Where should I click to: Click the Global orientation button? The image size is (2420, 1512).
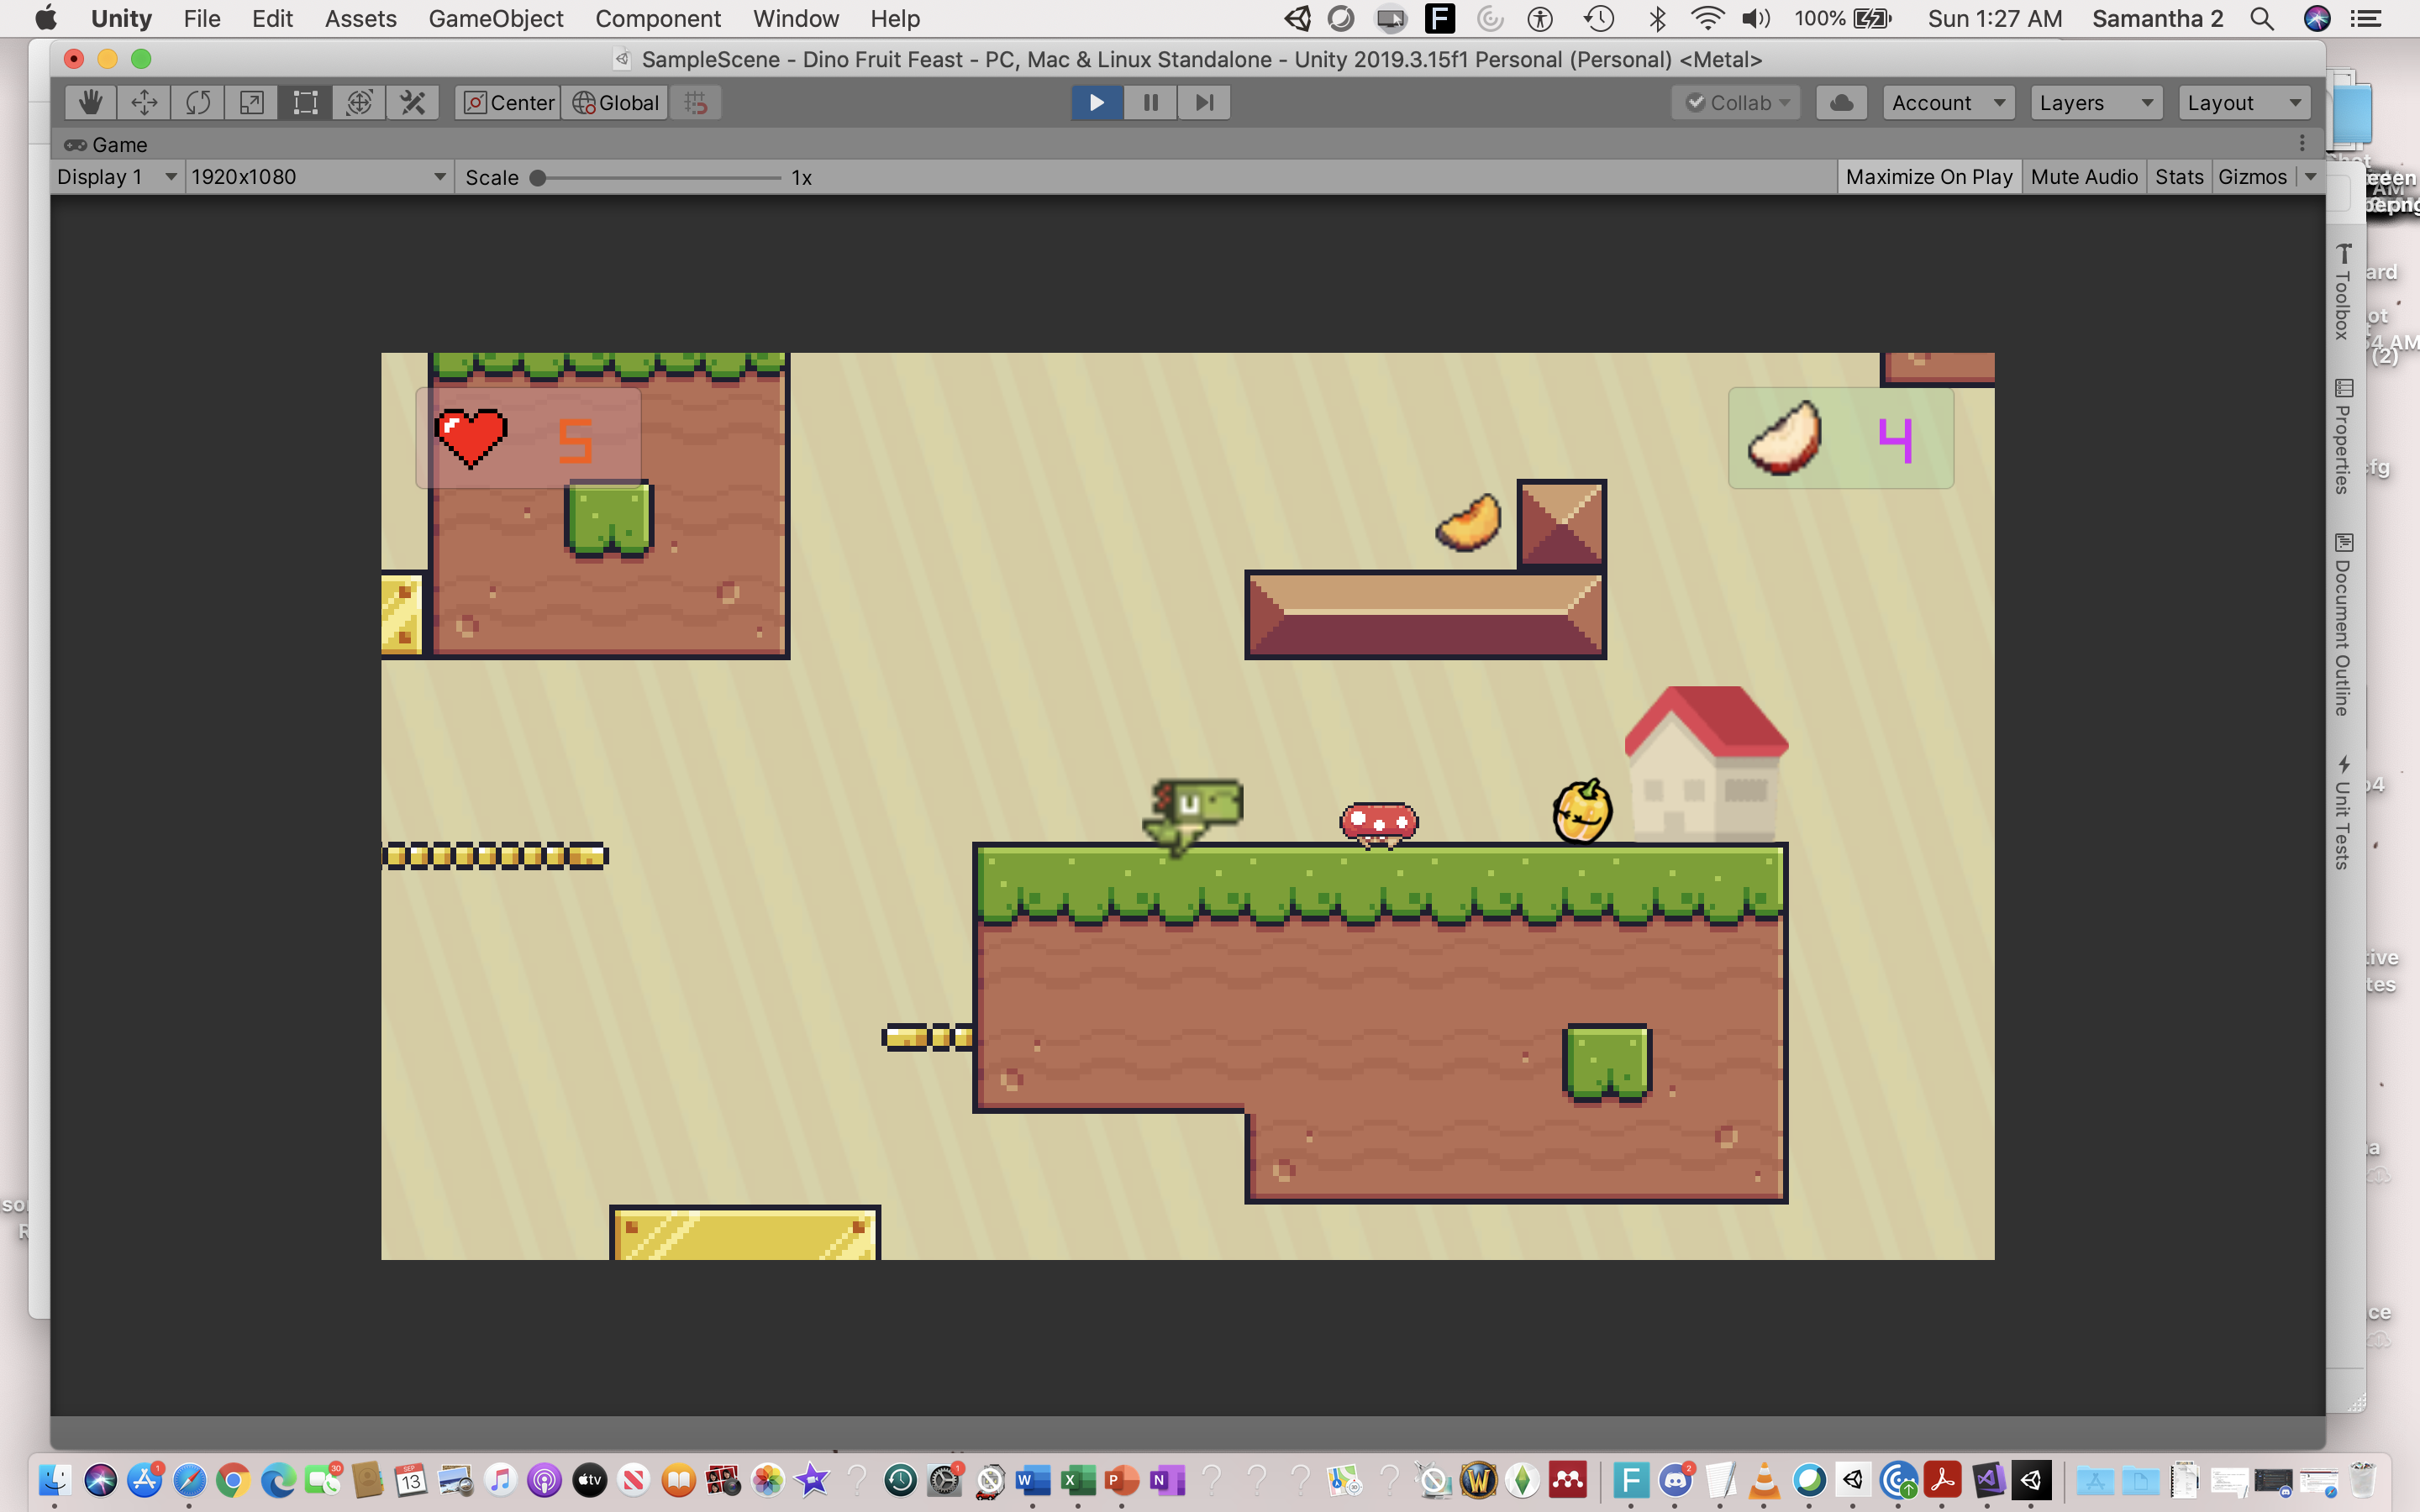point(615,102)
